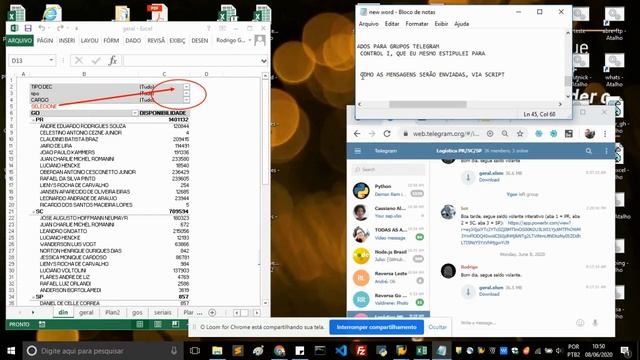Open the Reversa Leste chat
Image resolution: width=640 pixels, height=360 pixels.
coord(388,278)
